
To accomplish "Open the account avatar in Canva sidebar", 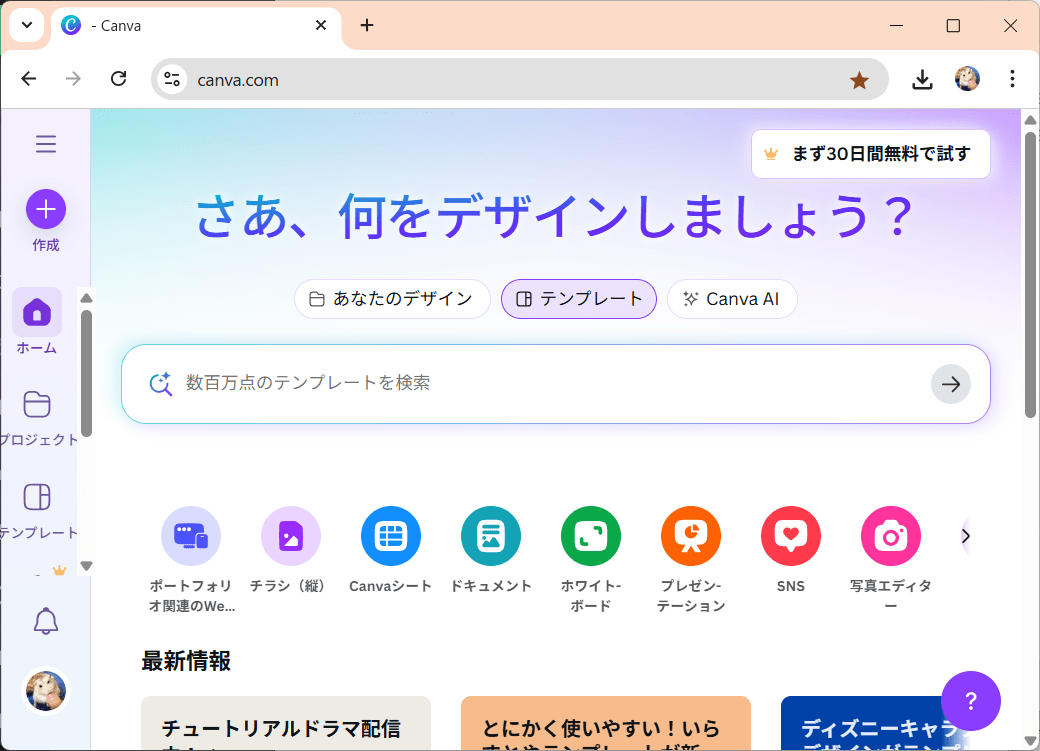I will 46,691.
